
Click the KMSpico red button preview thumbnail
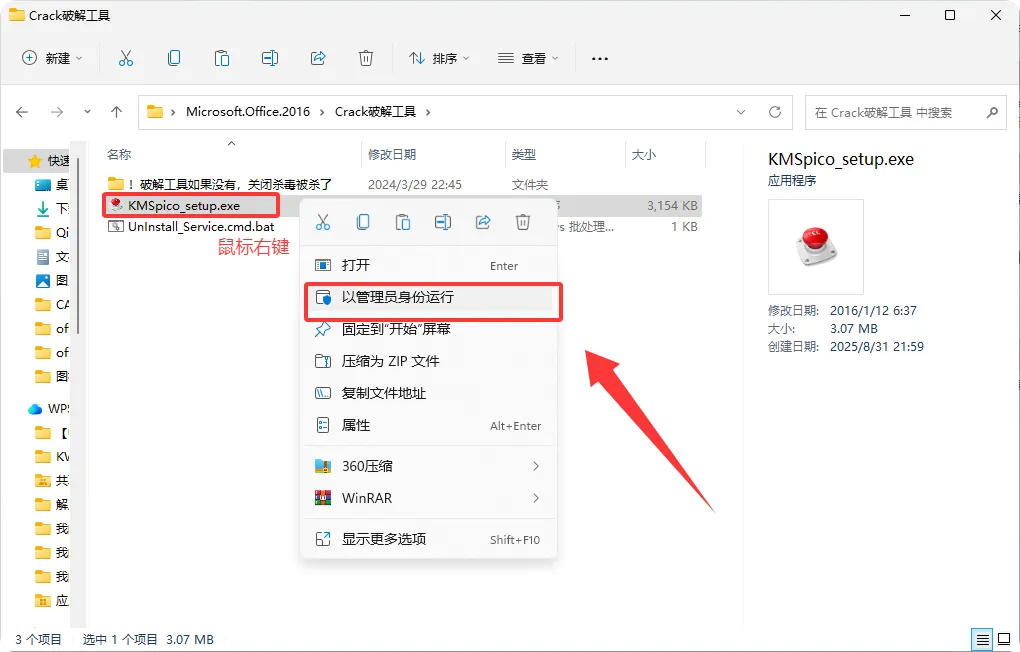816,247
